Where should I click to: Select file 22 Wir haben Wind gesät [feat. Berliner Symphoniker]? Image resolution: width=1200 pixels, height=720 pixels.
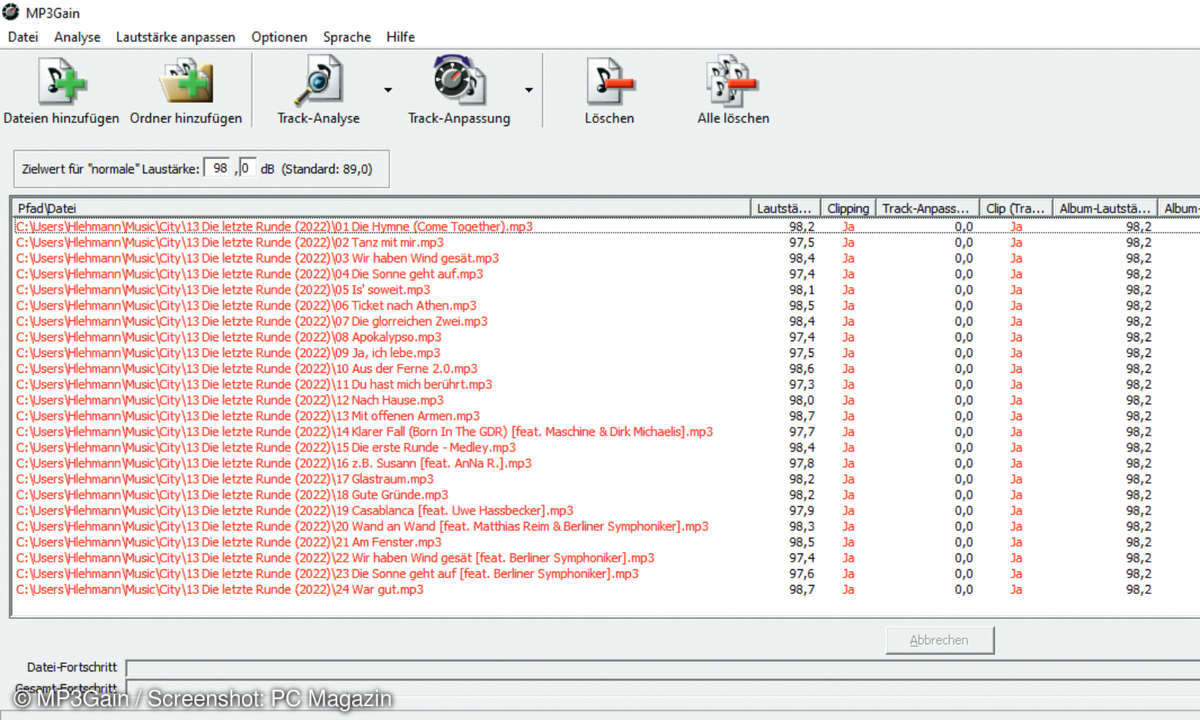pos(336,558)
